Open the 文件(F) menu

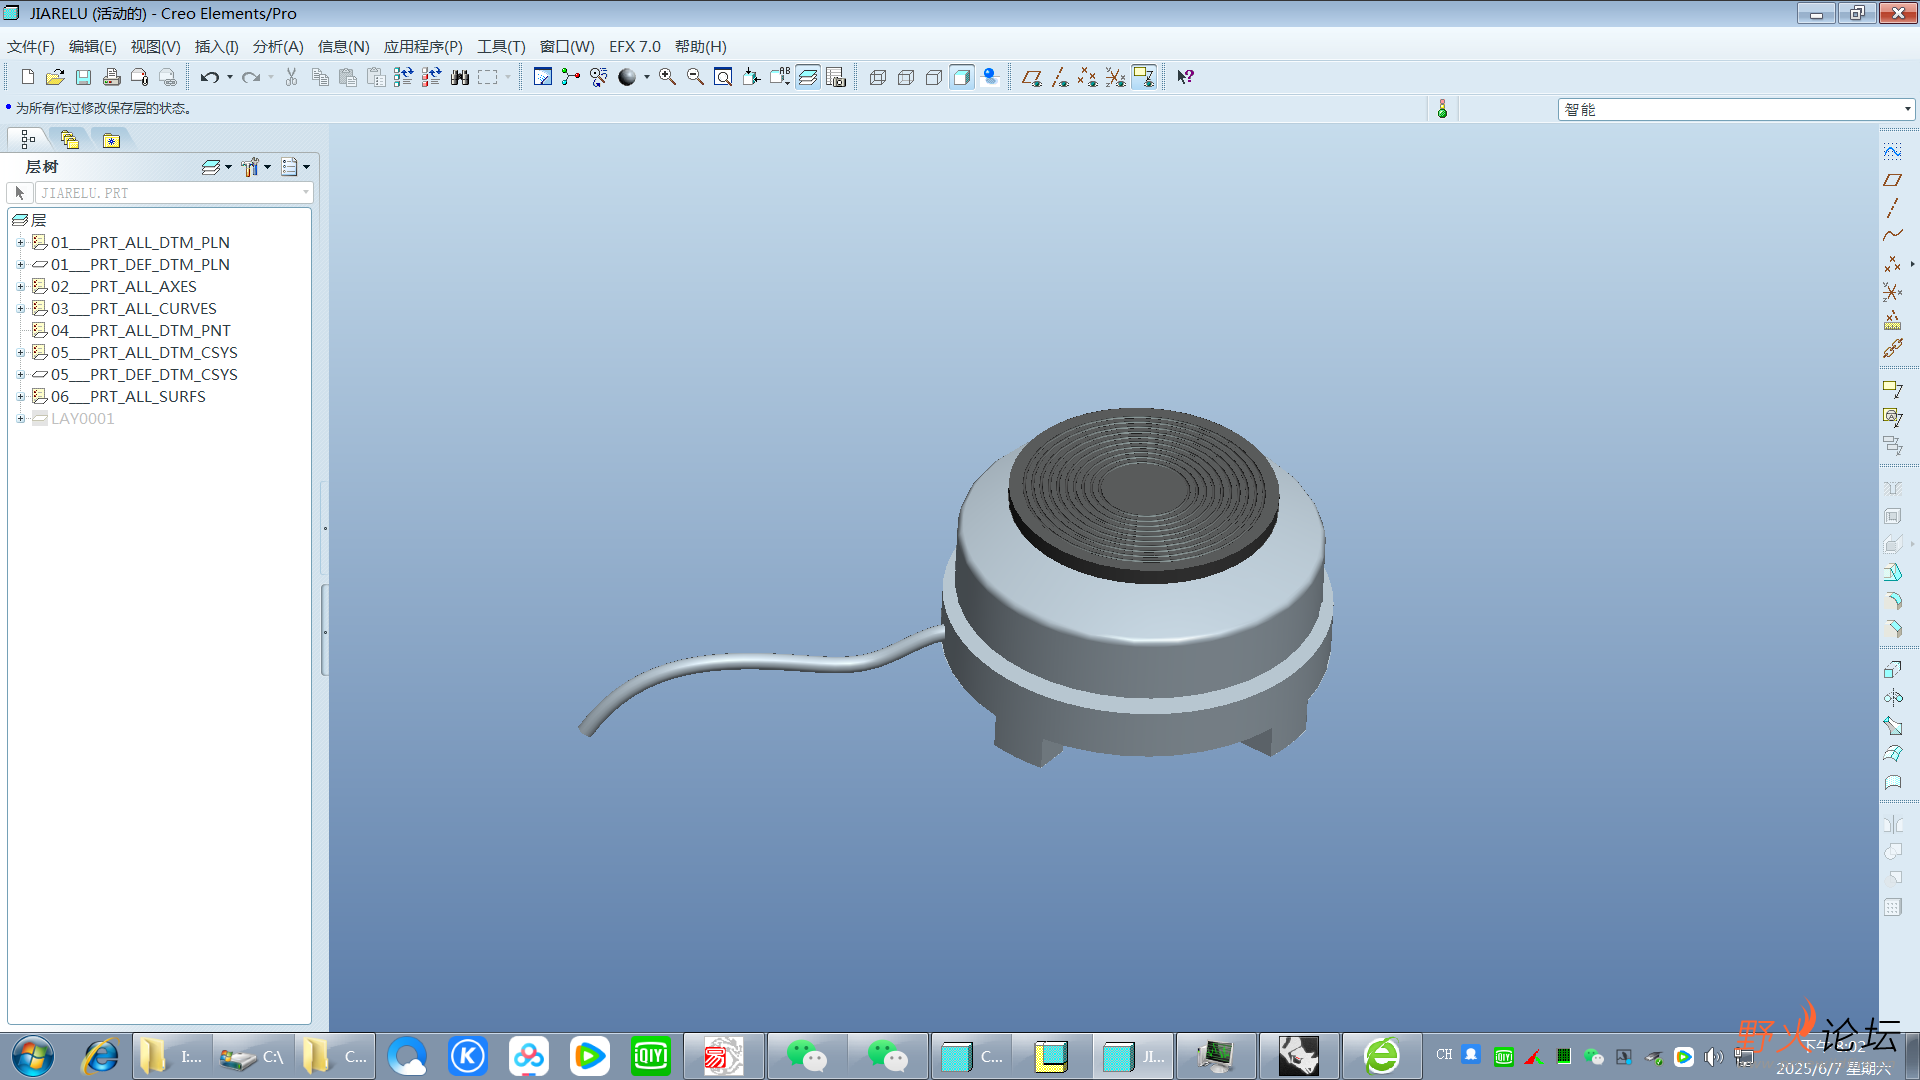pos(31,47)
